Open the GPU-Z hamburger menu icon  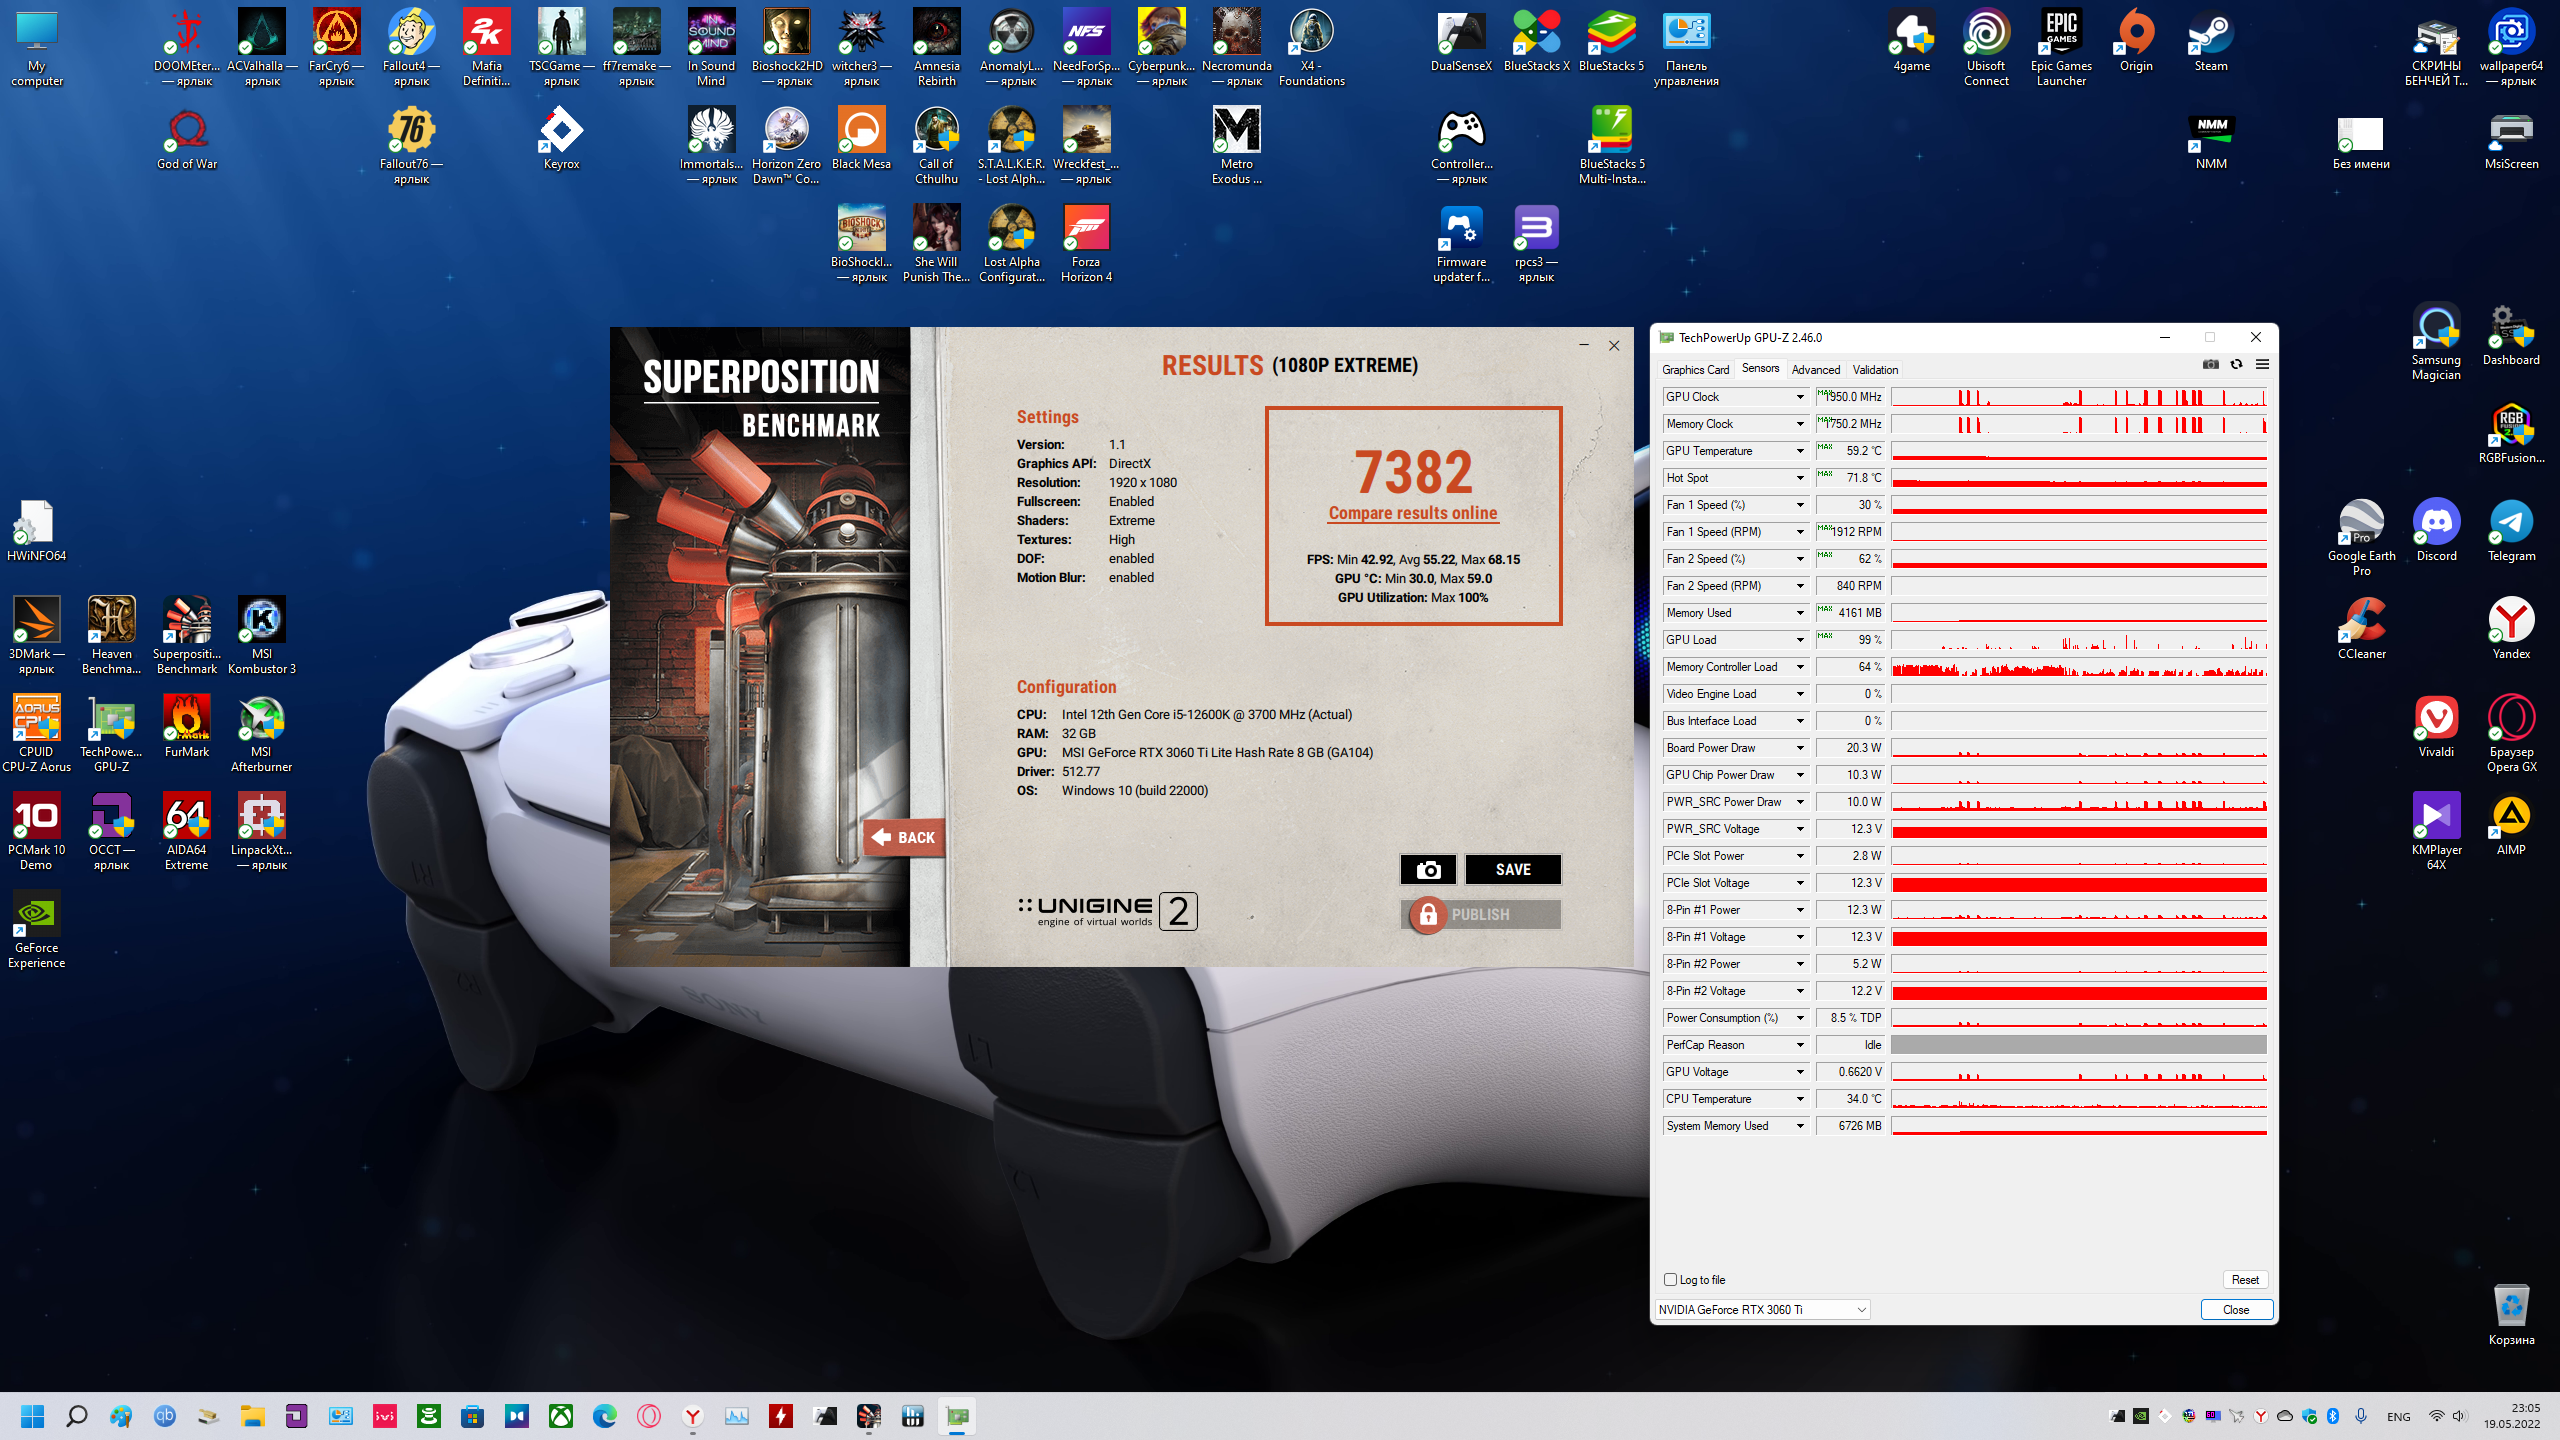2262,364
